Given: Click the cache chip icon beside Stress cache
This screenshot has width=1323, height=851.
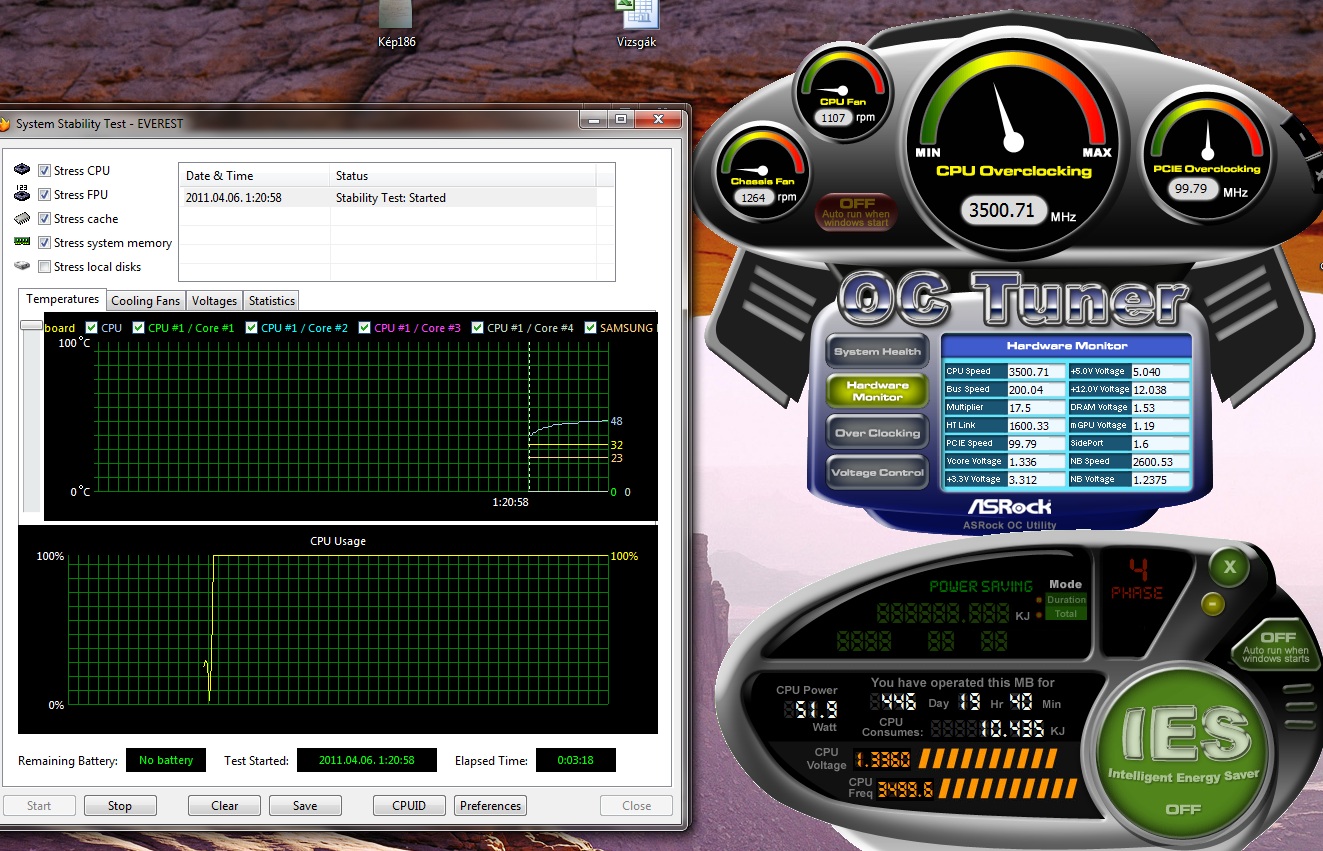Looking at the screenshot, I should tap(22, 219).
